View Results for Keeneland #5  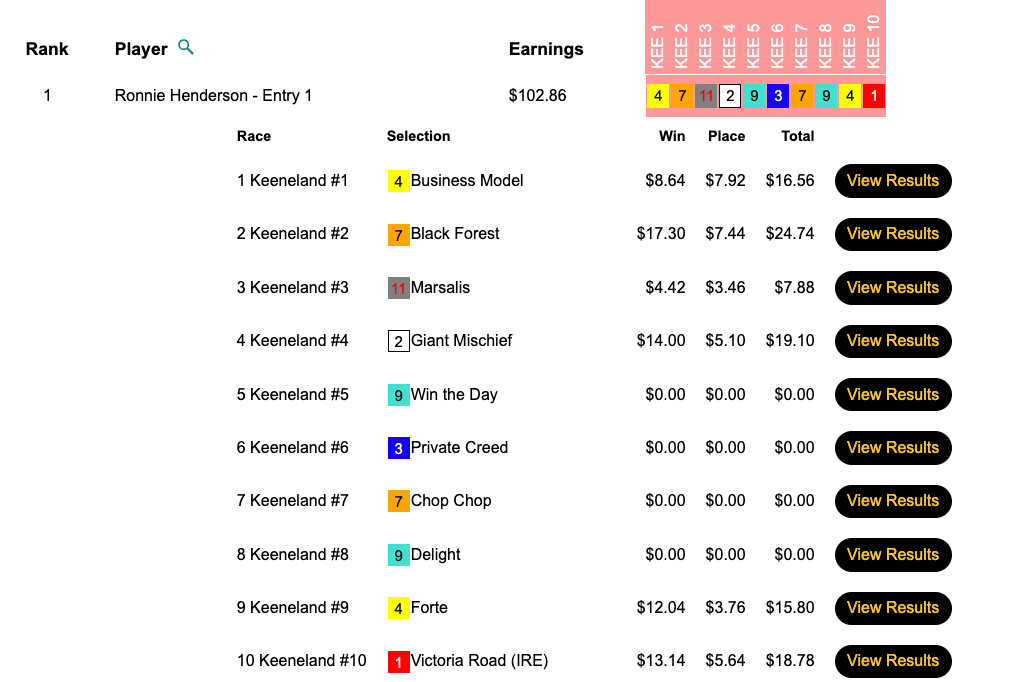click(892, 394)
